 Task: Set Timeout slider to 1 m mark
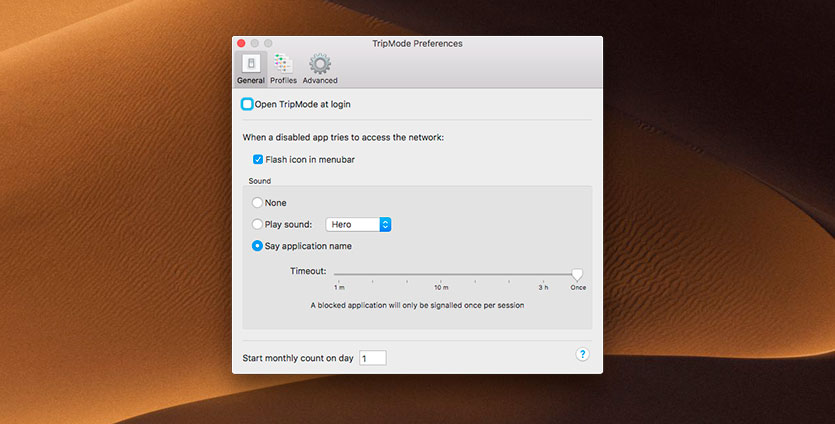[339, 274]
